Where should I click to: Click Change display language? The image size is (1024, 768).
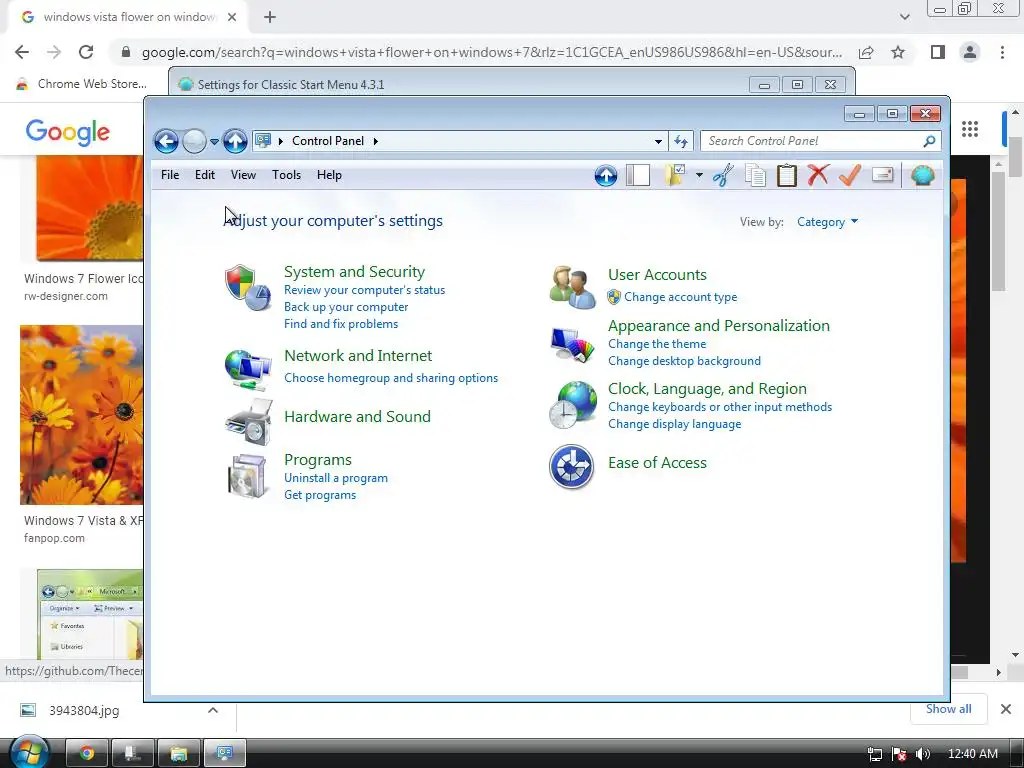[675, 424]
